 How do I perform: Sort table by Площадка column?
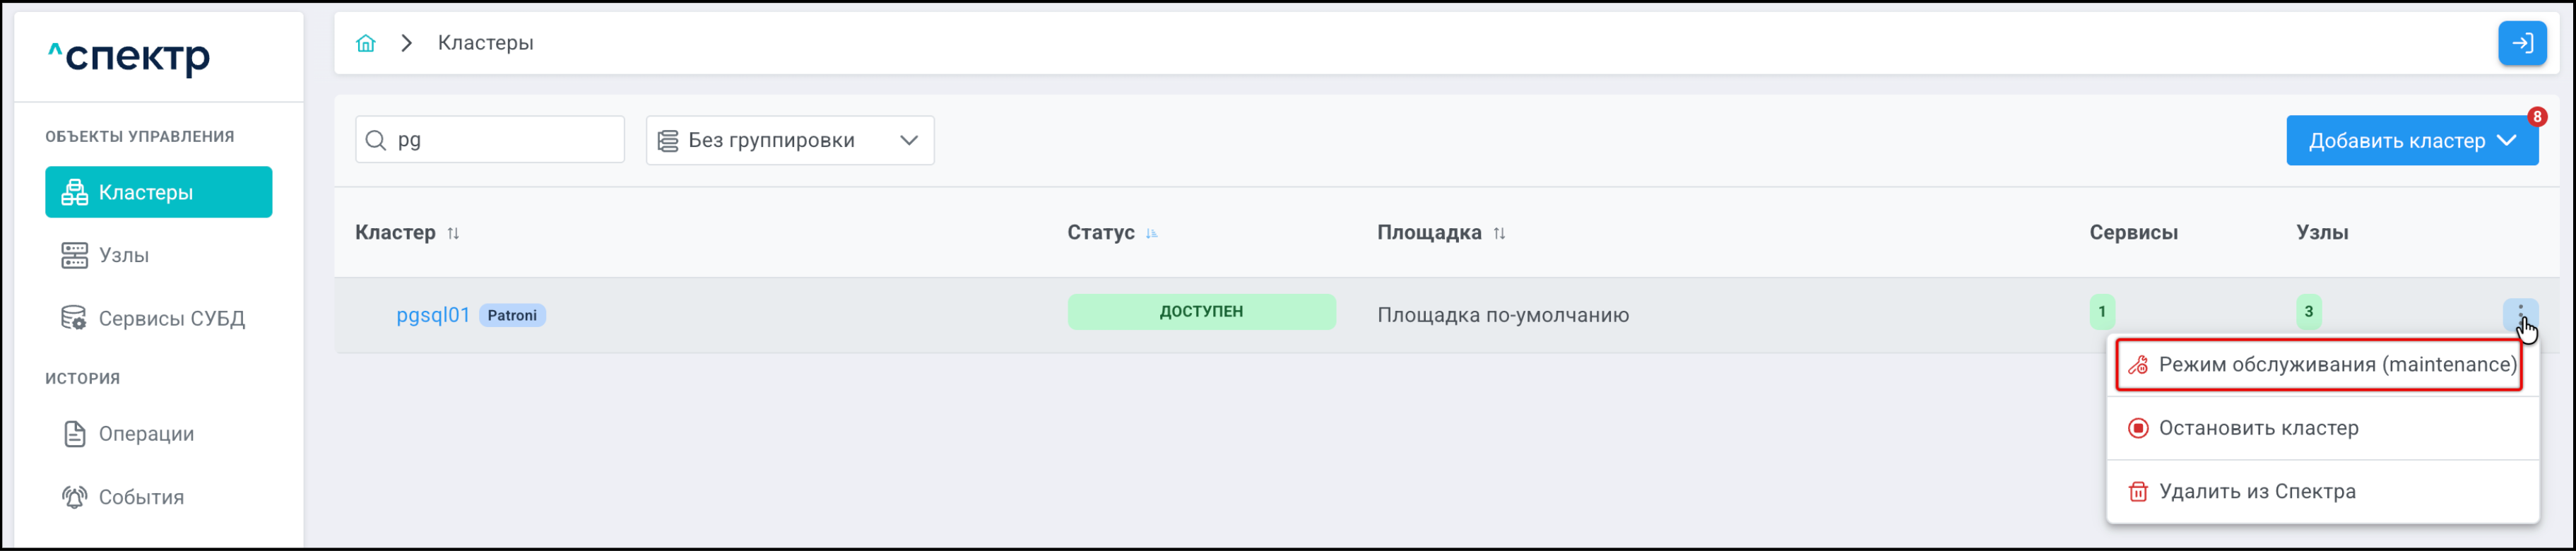[x=1498, y=233]
